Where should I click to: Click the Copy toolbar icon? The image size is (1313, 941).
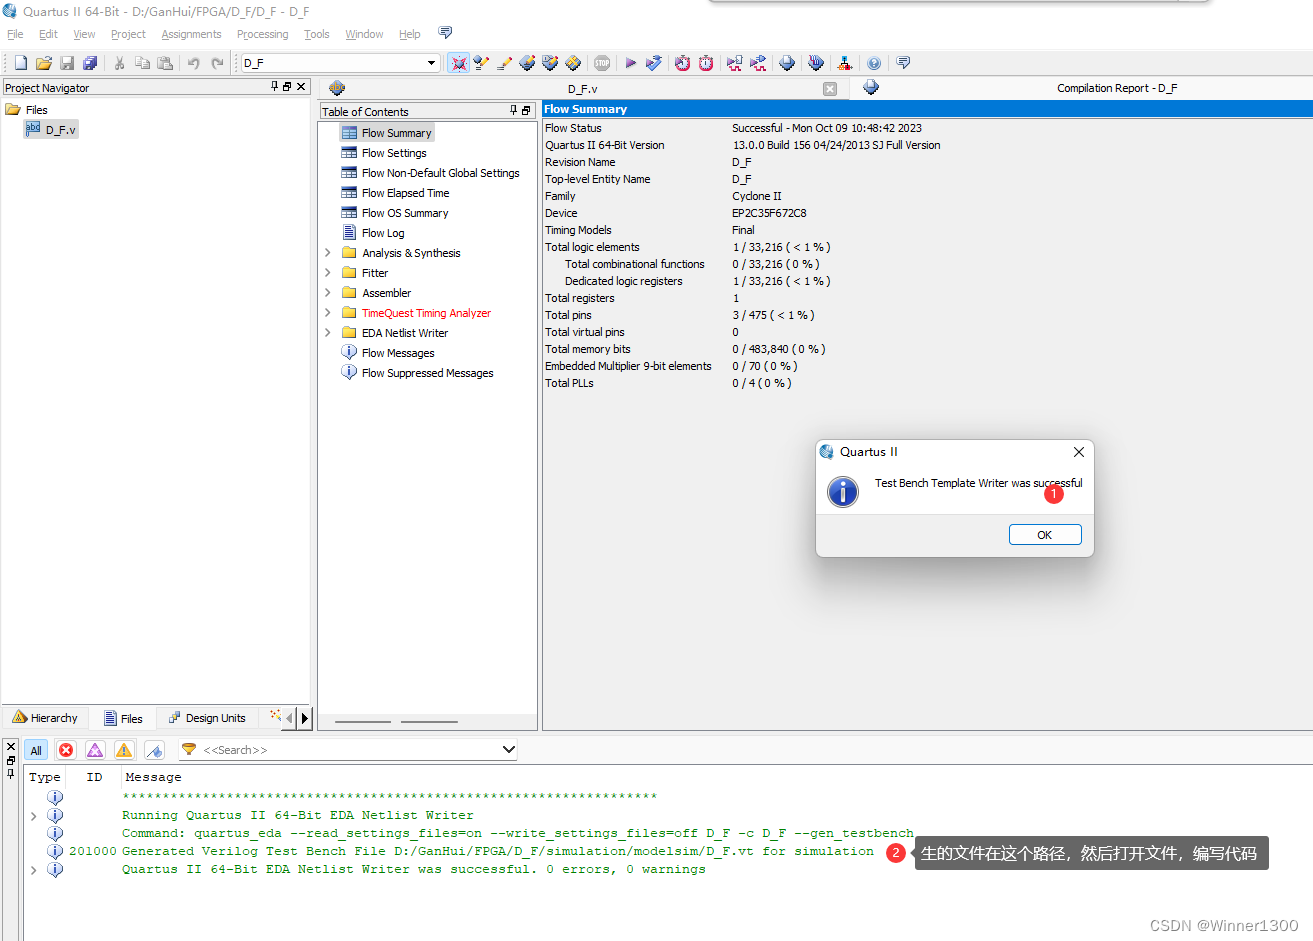point(142,63)
